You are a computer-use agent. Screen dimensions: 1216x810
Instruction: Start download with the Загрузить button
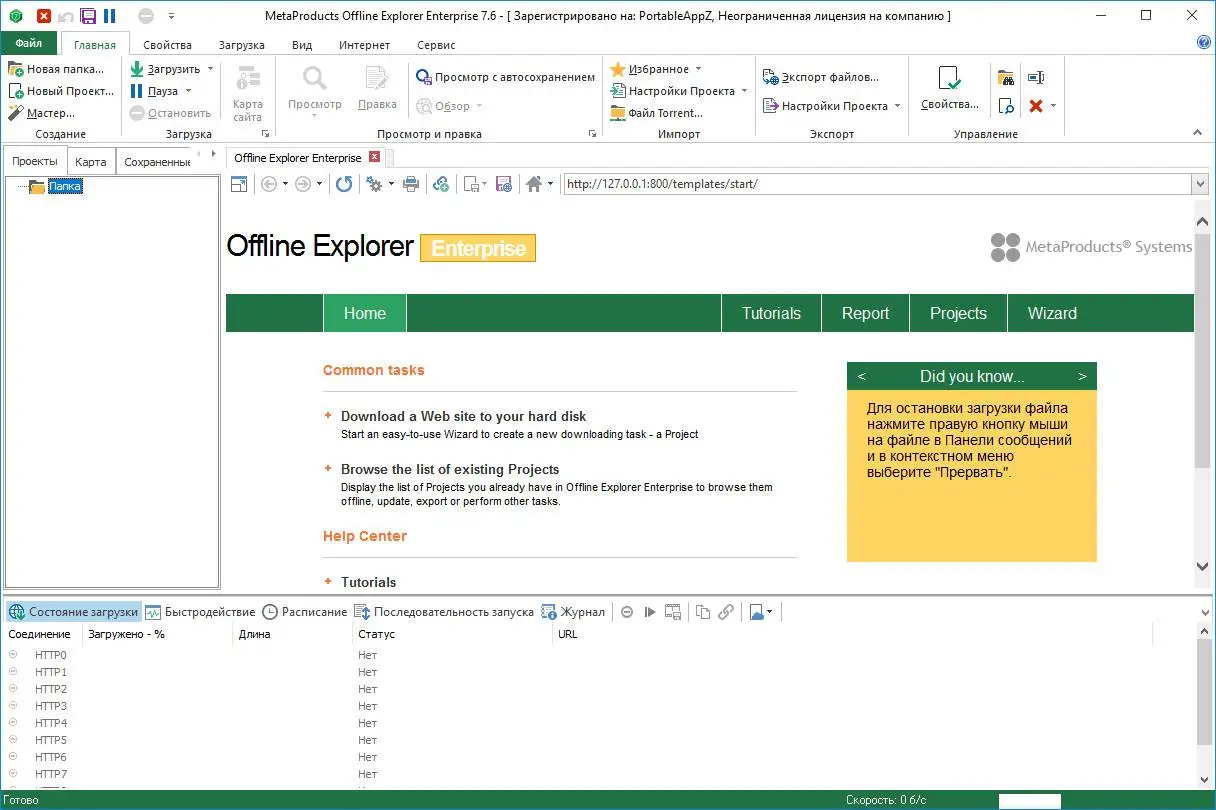click(165, 69)
